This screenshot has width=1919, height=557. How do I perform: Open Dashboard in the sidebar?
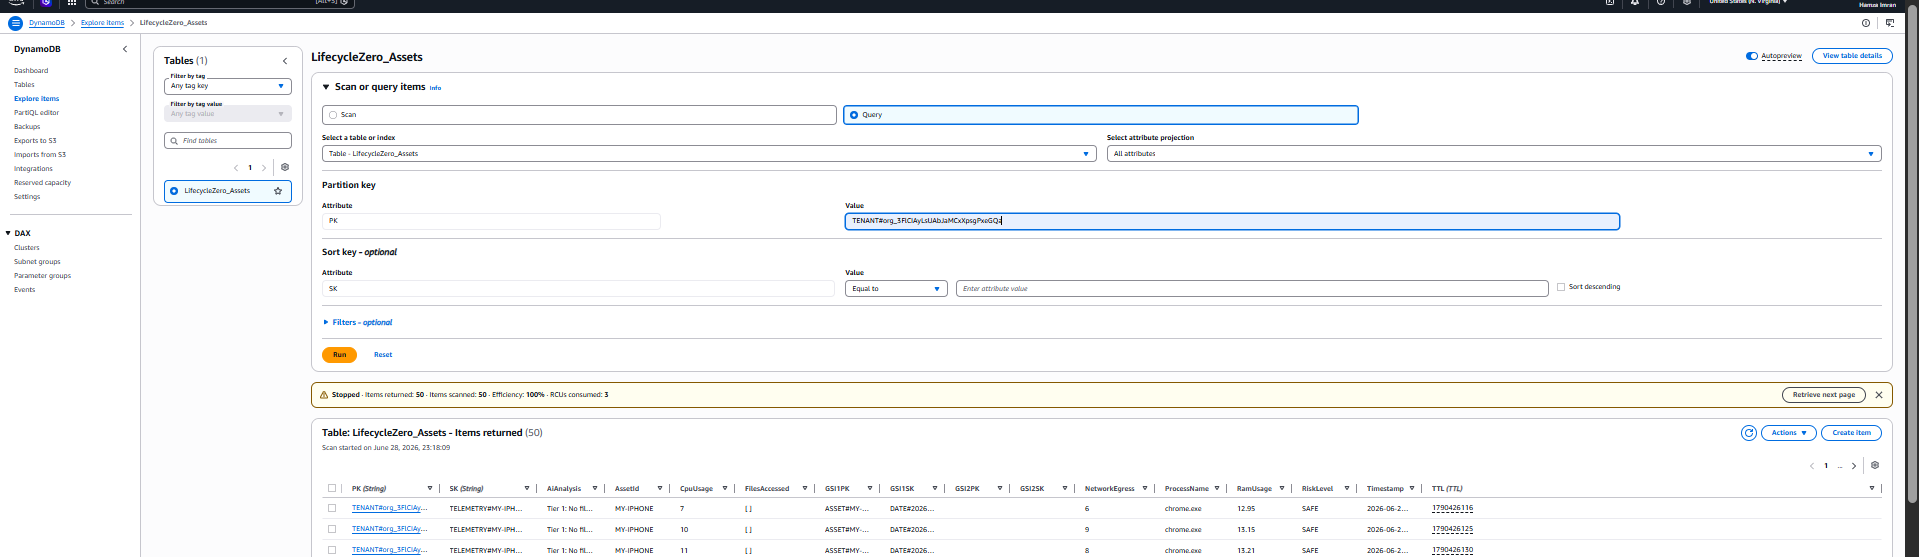point(31,71)
